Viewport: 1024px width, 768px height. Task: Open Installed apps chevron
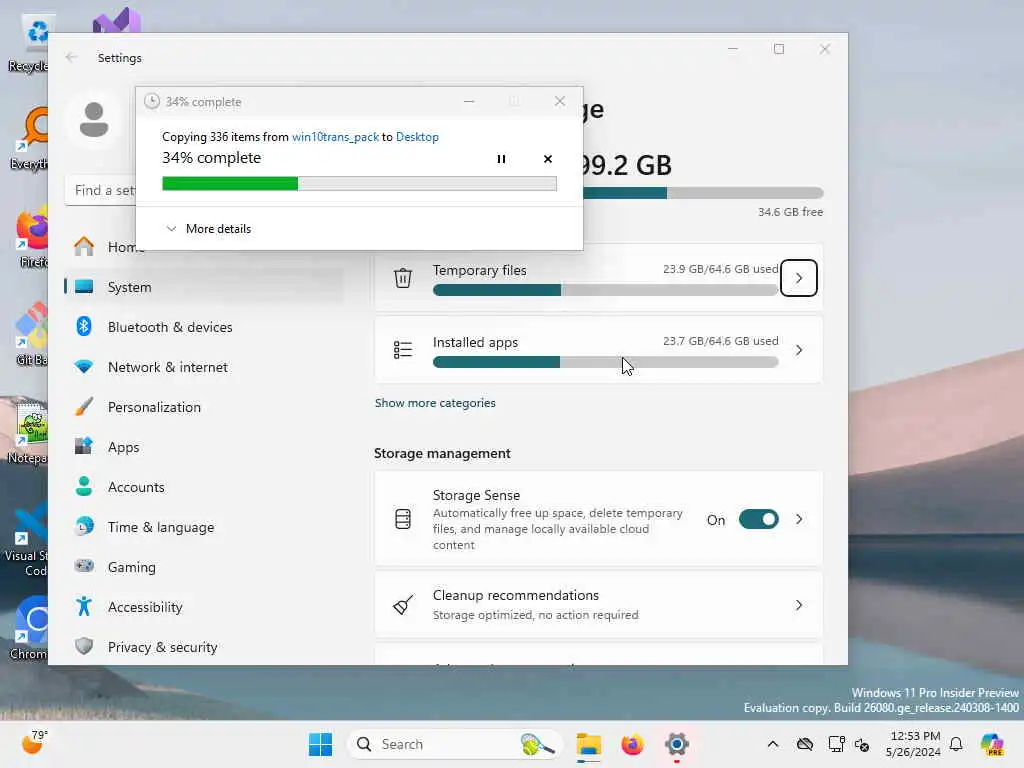click(799, 350)
